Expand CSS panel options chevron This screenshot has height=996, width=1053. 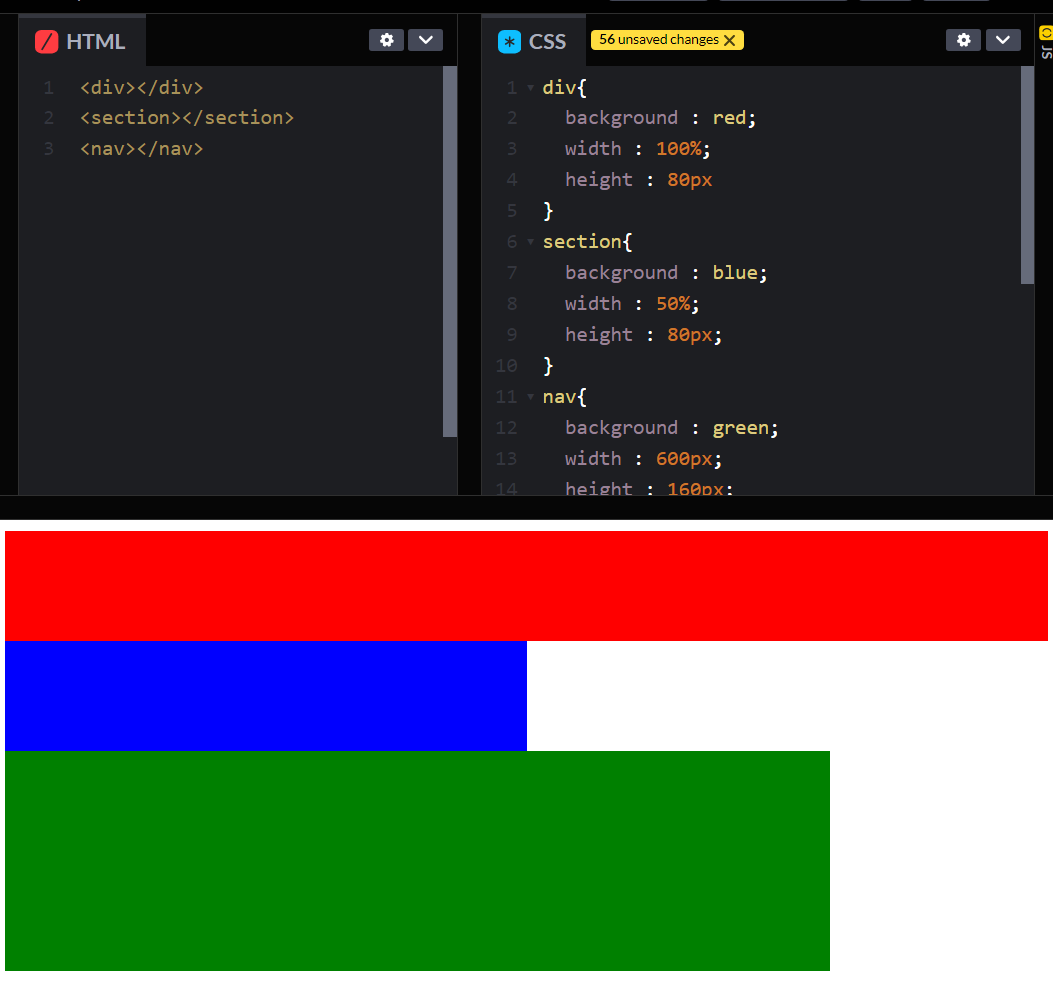[1003, 40]
